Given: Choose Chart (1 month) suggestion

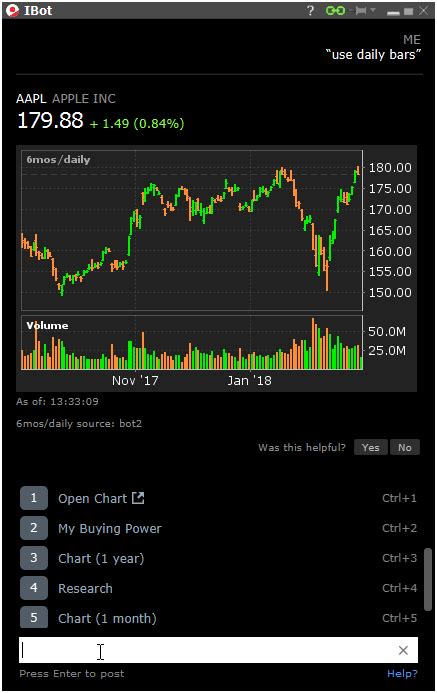Looking at the screenshot, I should 107,618.
